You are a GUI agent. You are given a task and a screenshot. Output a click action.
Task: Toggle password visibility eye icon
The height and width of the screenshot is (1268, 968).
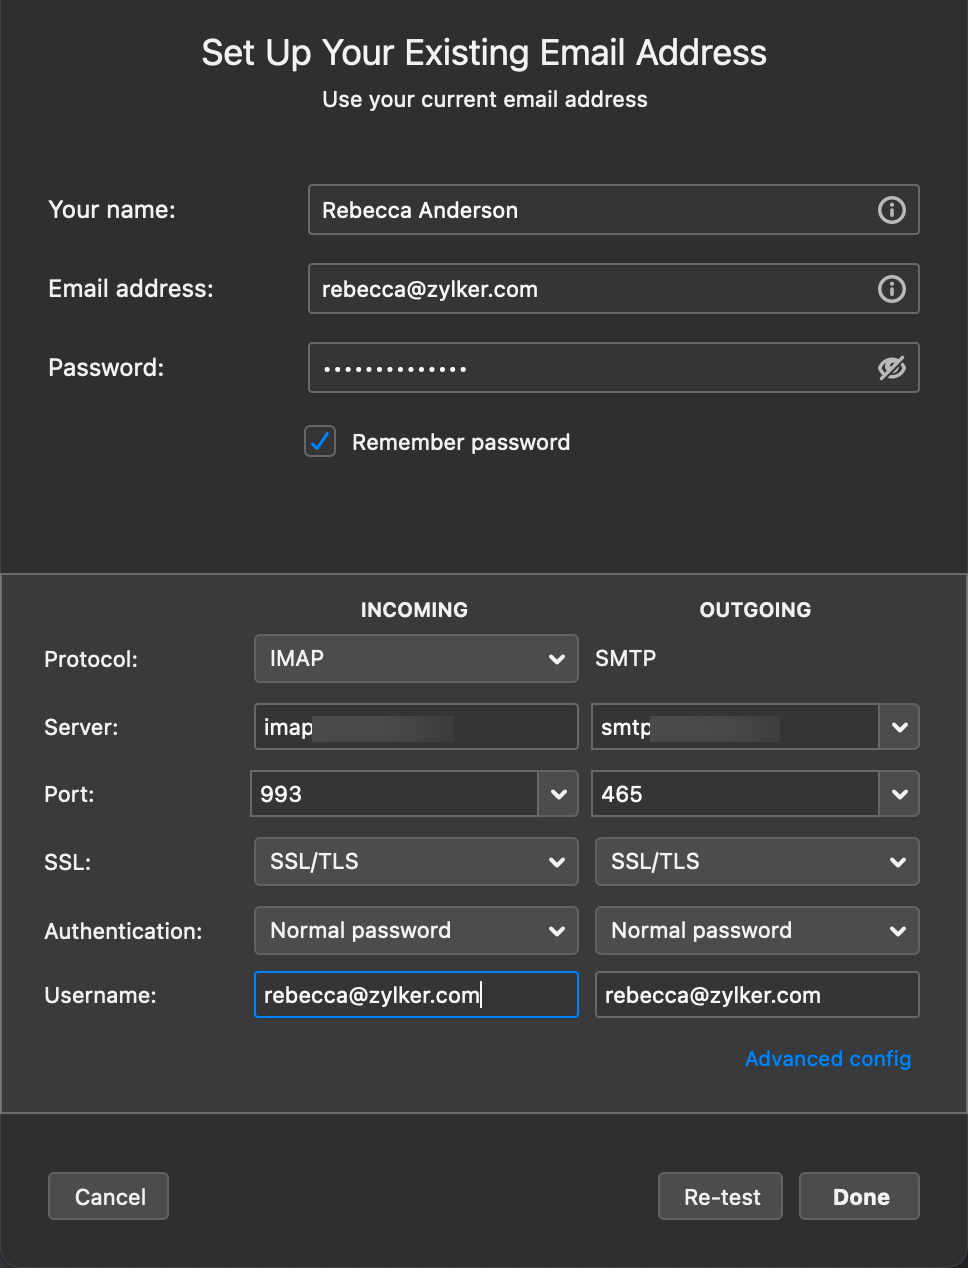click(x=891, y=368)
